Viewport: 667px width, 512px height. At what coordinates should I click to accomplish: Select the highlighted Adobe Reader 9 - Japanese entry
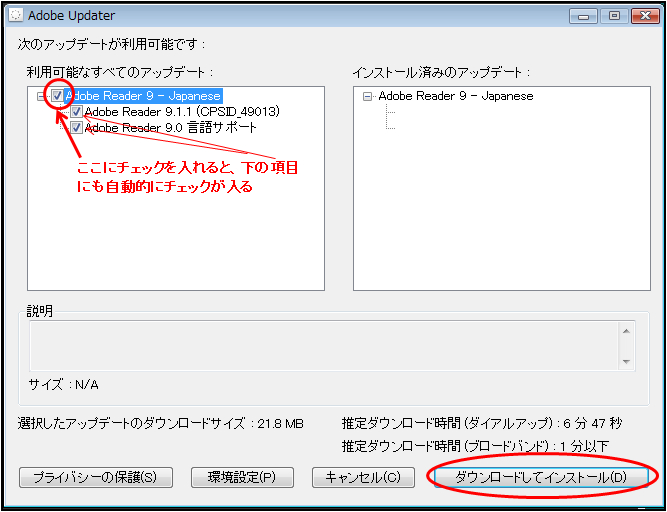[x=143, y=96]
